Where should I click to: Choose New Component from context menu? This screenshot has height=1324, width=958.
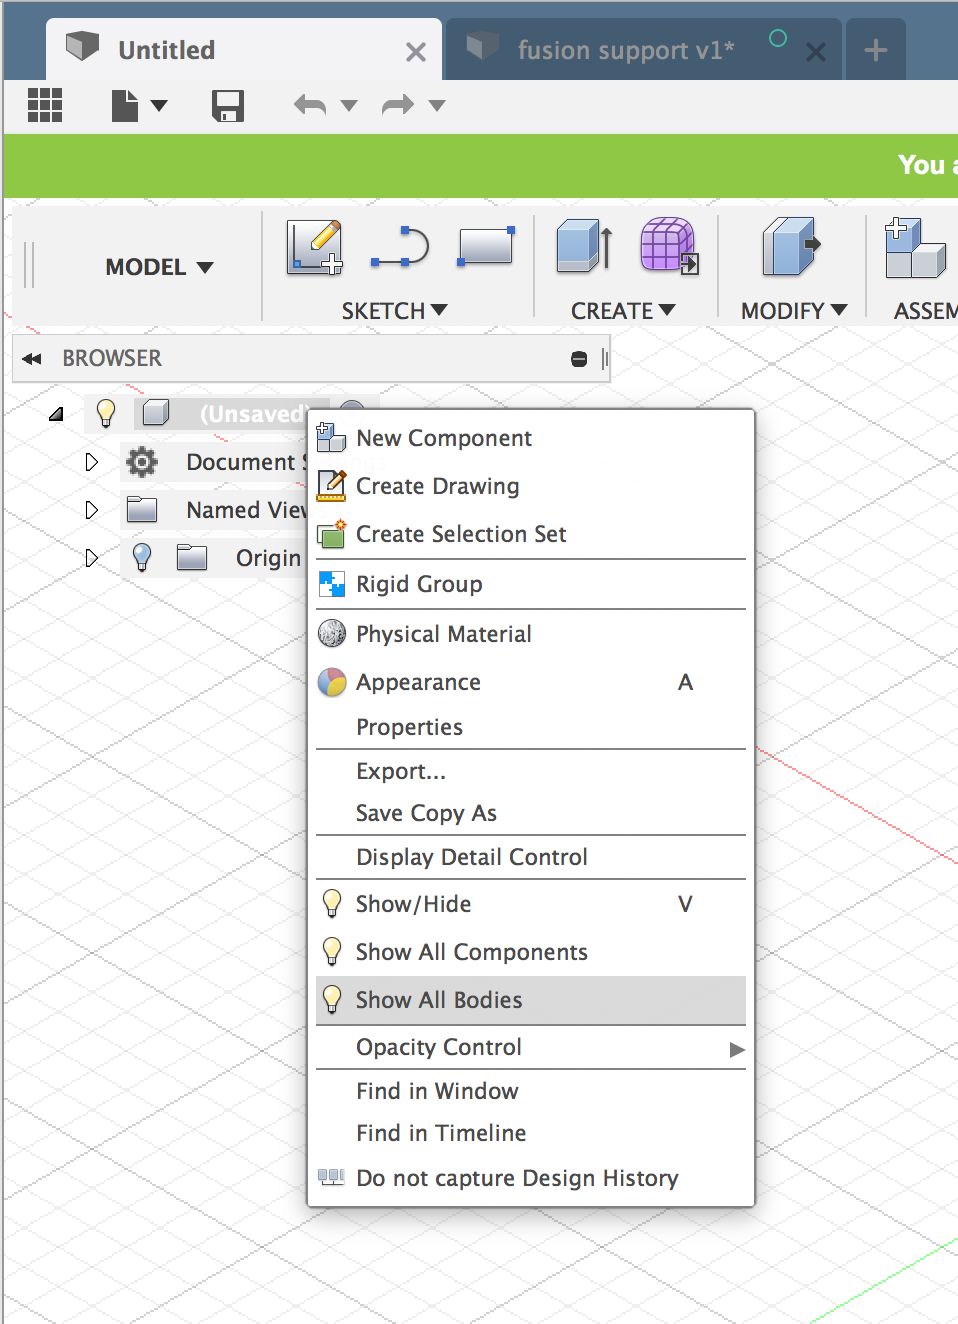point(531,438)
